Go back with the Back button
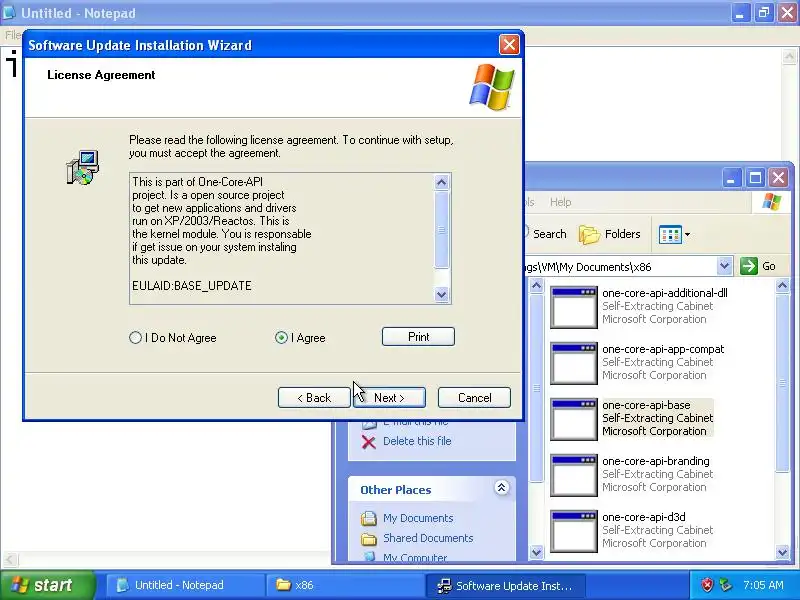This screenshot has width=800, height=600. tap(314, 397)
